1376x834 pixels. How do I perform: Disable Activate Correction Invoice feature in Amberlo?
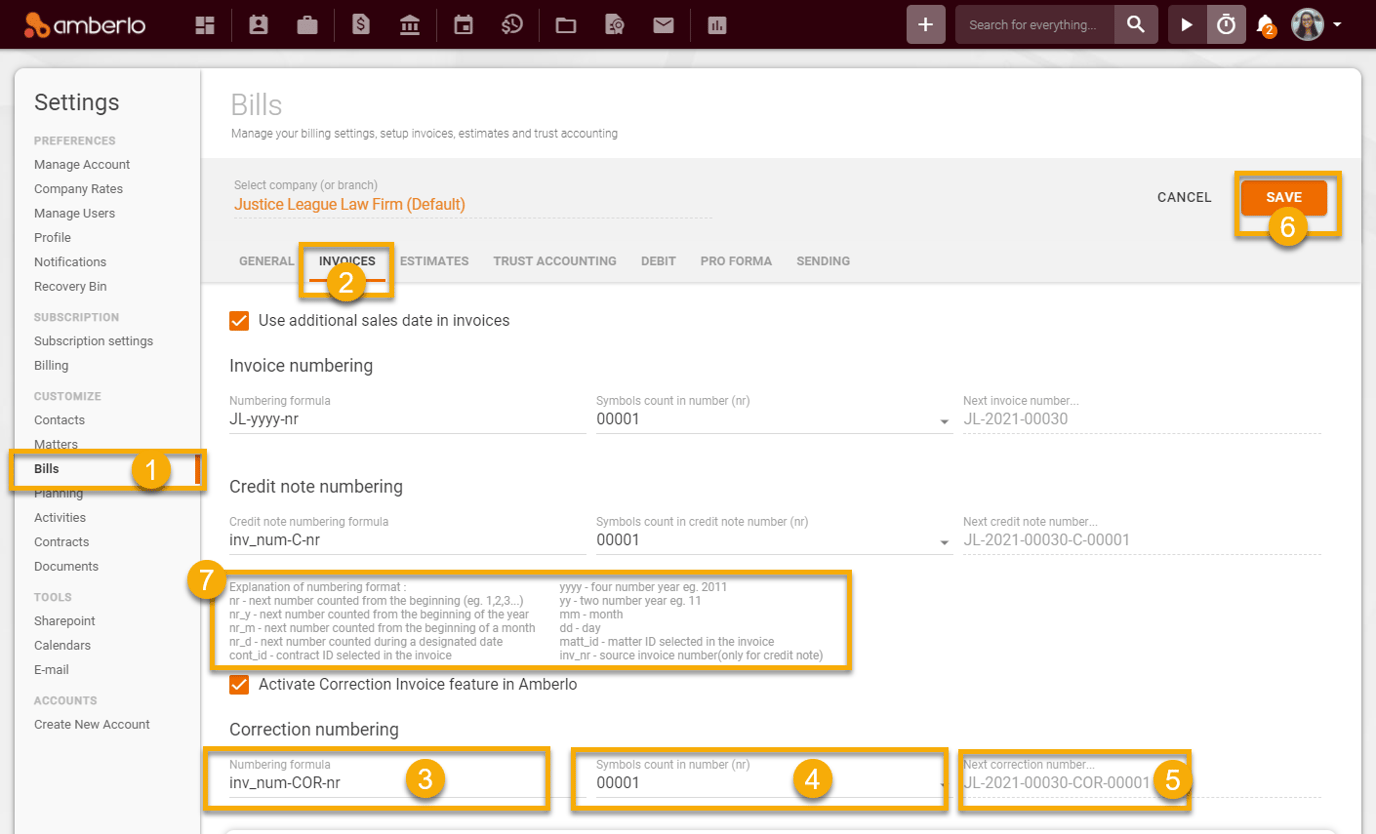pos(238,684)
